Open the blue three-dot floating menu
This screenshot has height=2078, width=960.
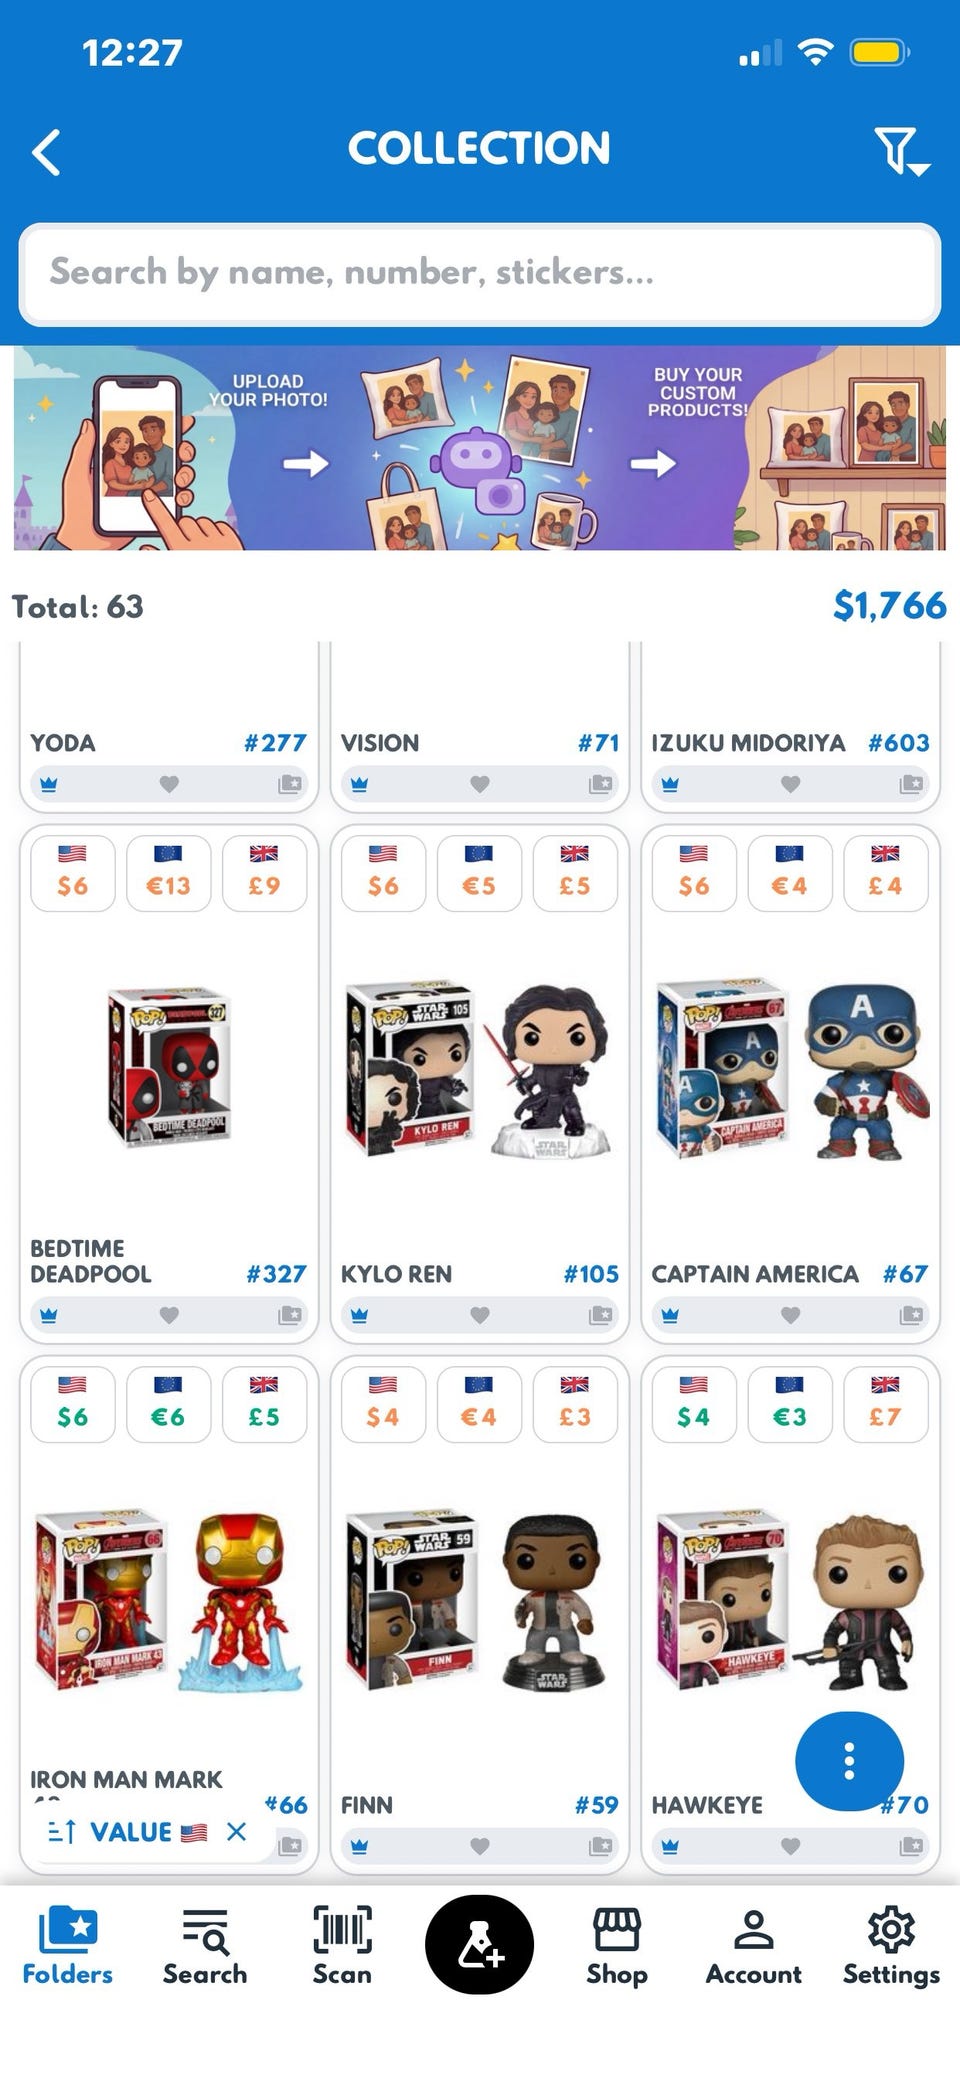tap(849, 1761)
